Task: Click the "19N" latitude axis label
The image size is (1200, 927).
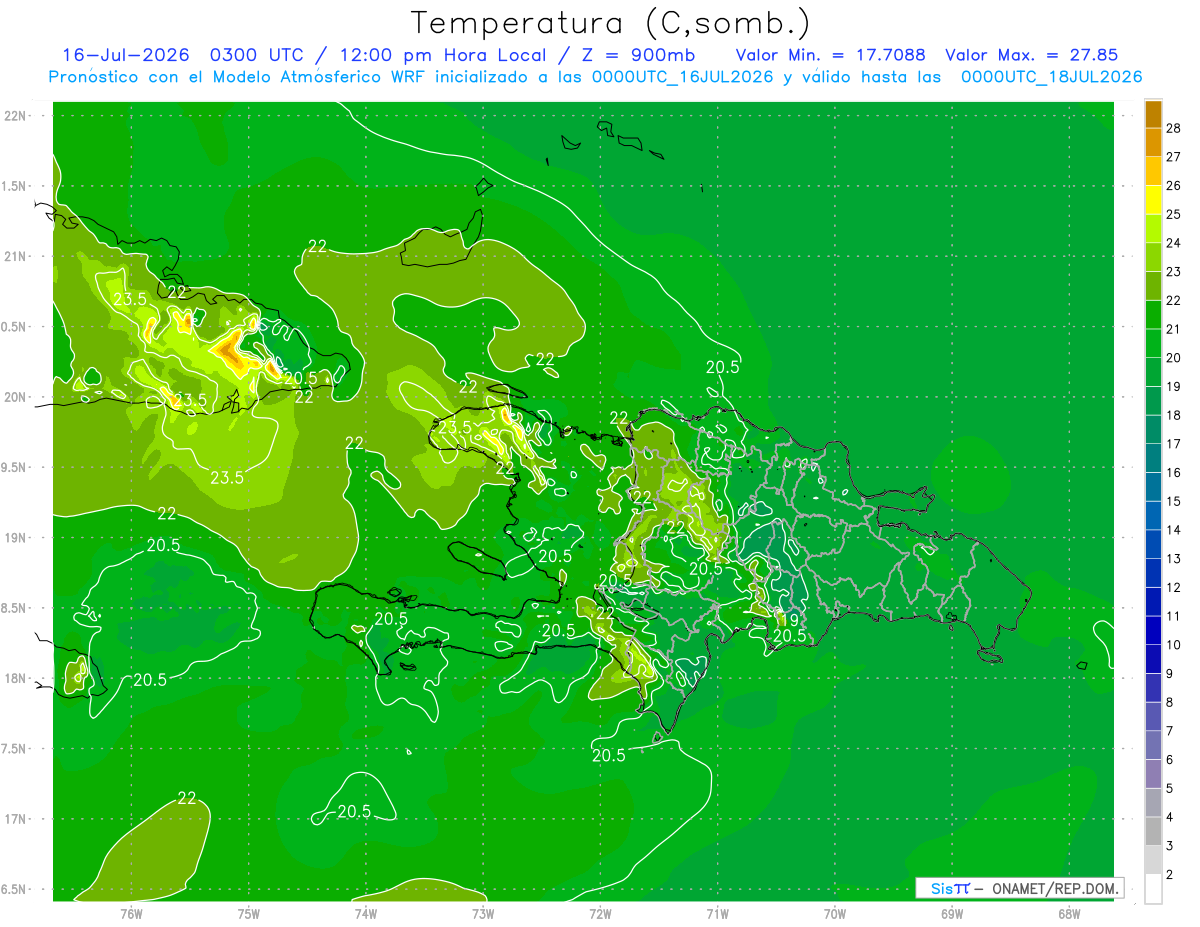Action: coord(17,538)
